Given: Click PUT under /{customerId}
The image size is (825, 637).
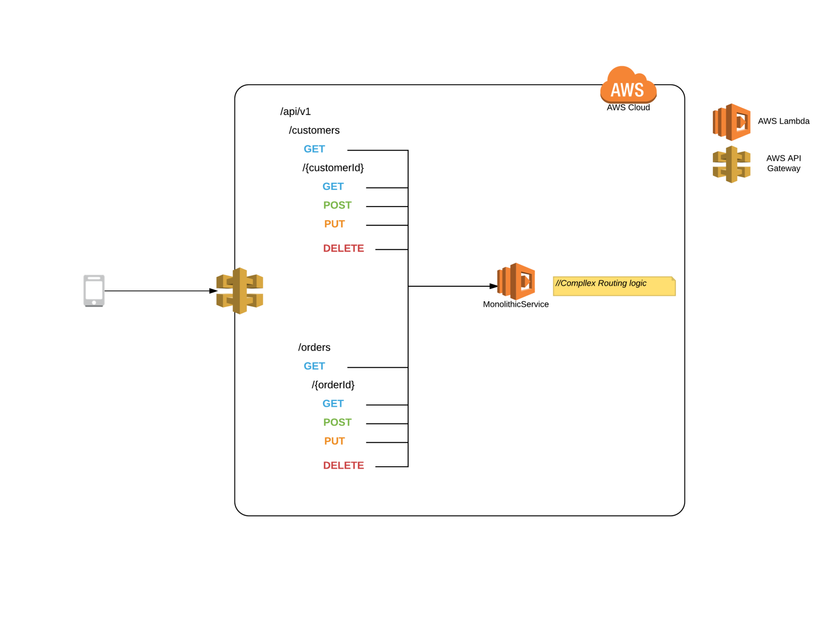Looking at the screenshot, I should (x=334, y=224).
